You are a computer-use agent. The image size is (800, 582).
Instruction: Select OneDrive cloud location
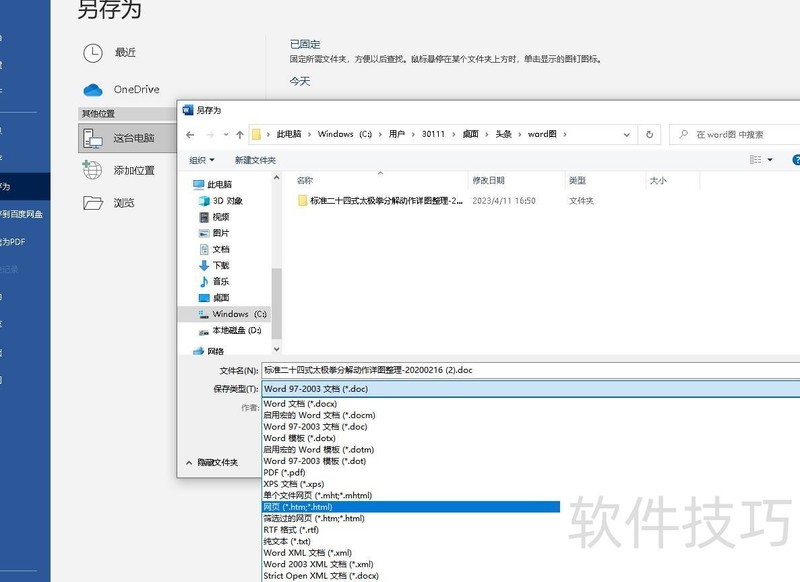coord(121,90)
